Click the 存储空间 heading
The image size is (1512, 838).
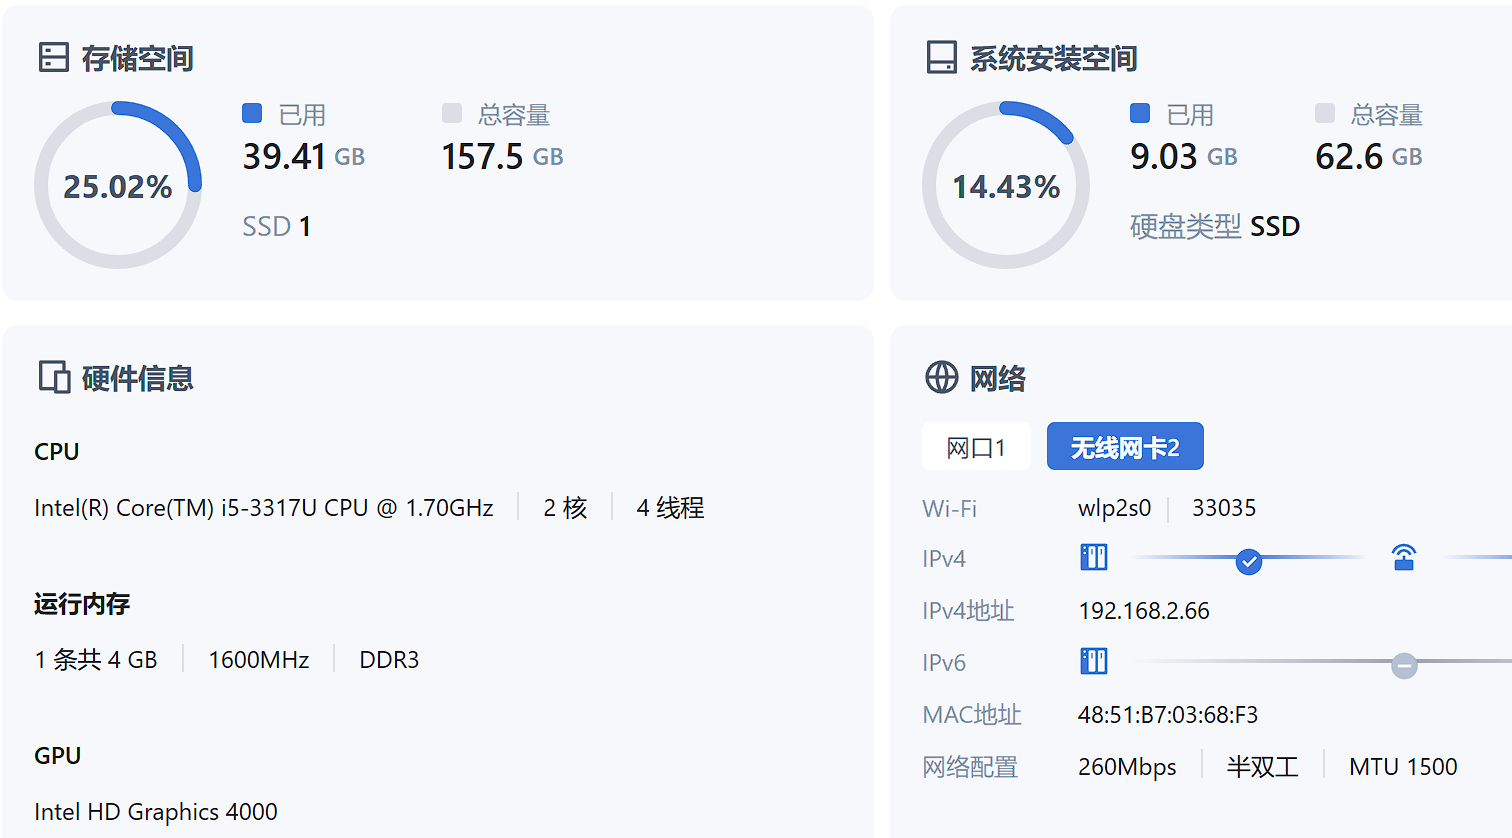pyautogui.click(x=137, y=58)
